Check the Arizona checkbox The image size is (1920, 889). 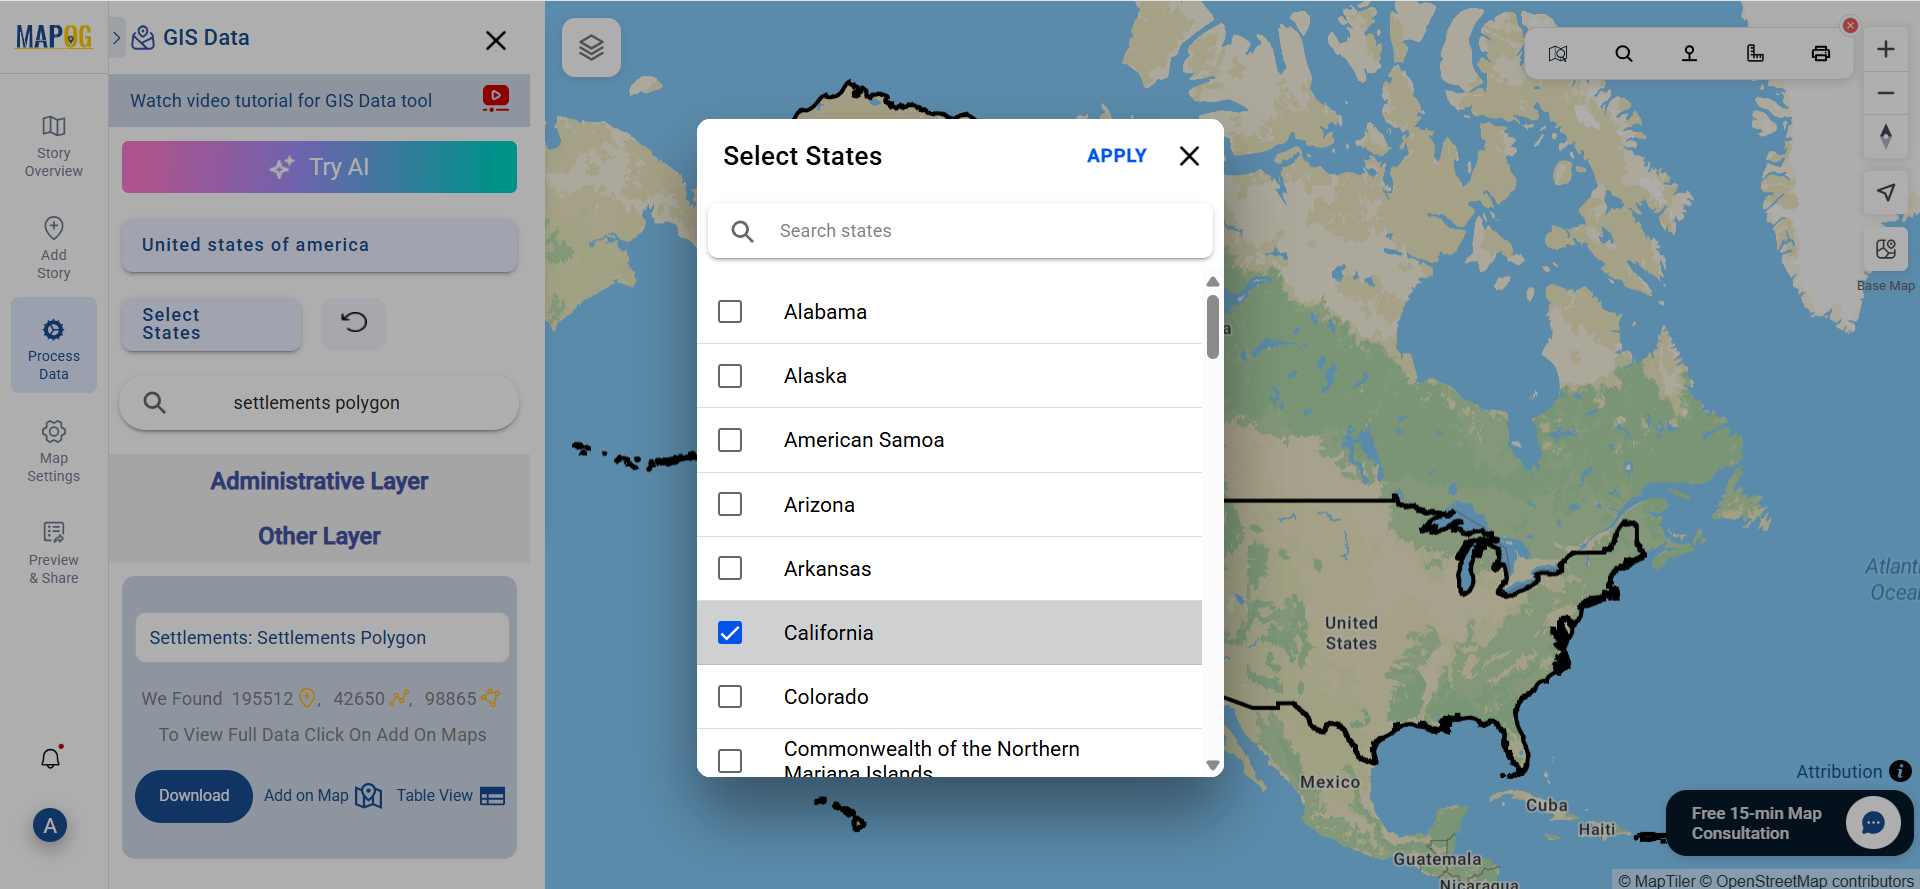coord(730,504)
